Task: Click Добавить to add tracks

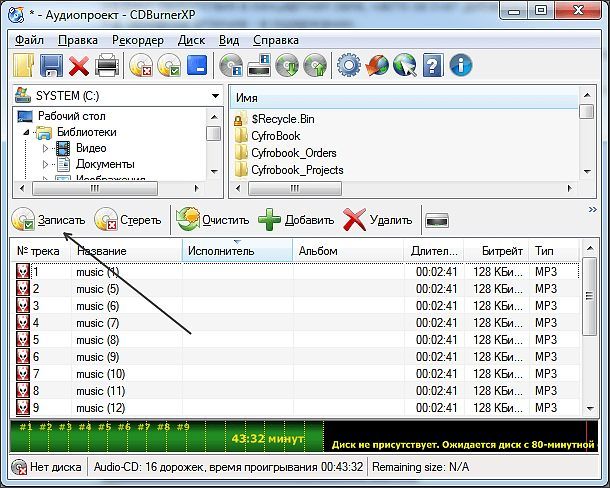Action: pos(296,220)
